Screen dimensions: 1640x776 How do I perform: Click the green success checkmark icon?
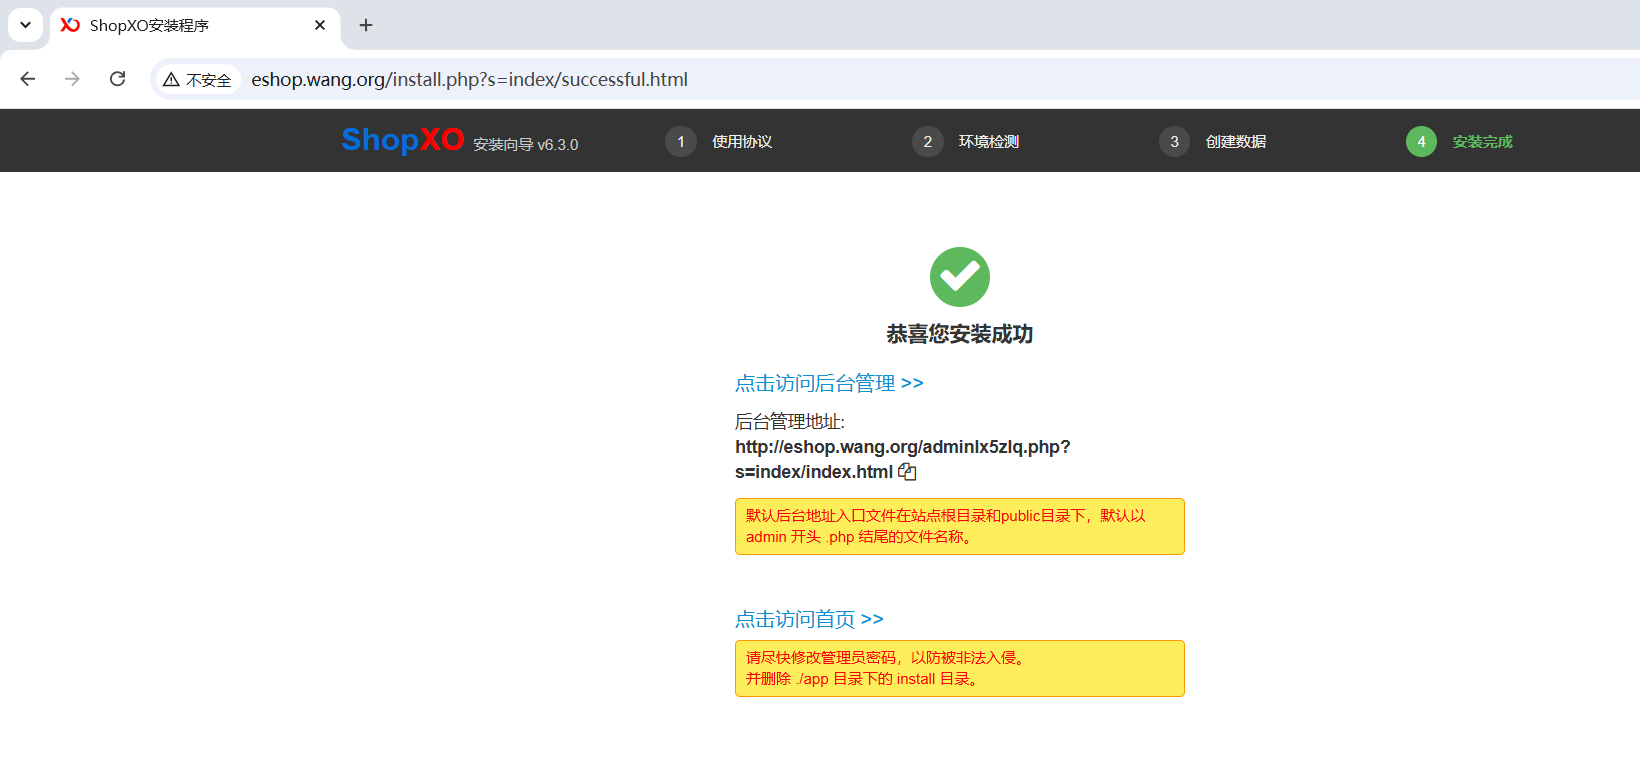click(960, 277)
